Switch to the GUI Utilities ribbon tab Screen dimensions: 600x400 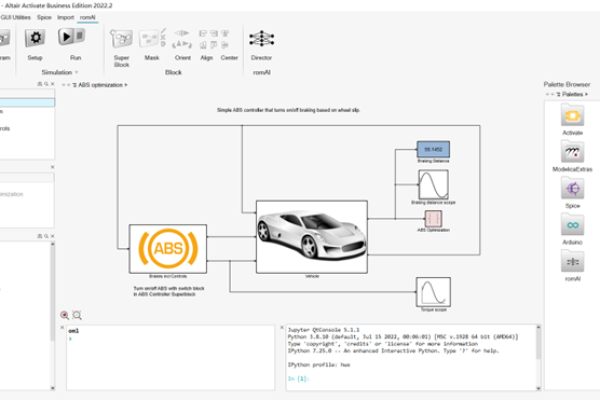click(15, 17)
